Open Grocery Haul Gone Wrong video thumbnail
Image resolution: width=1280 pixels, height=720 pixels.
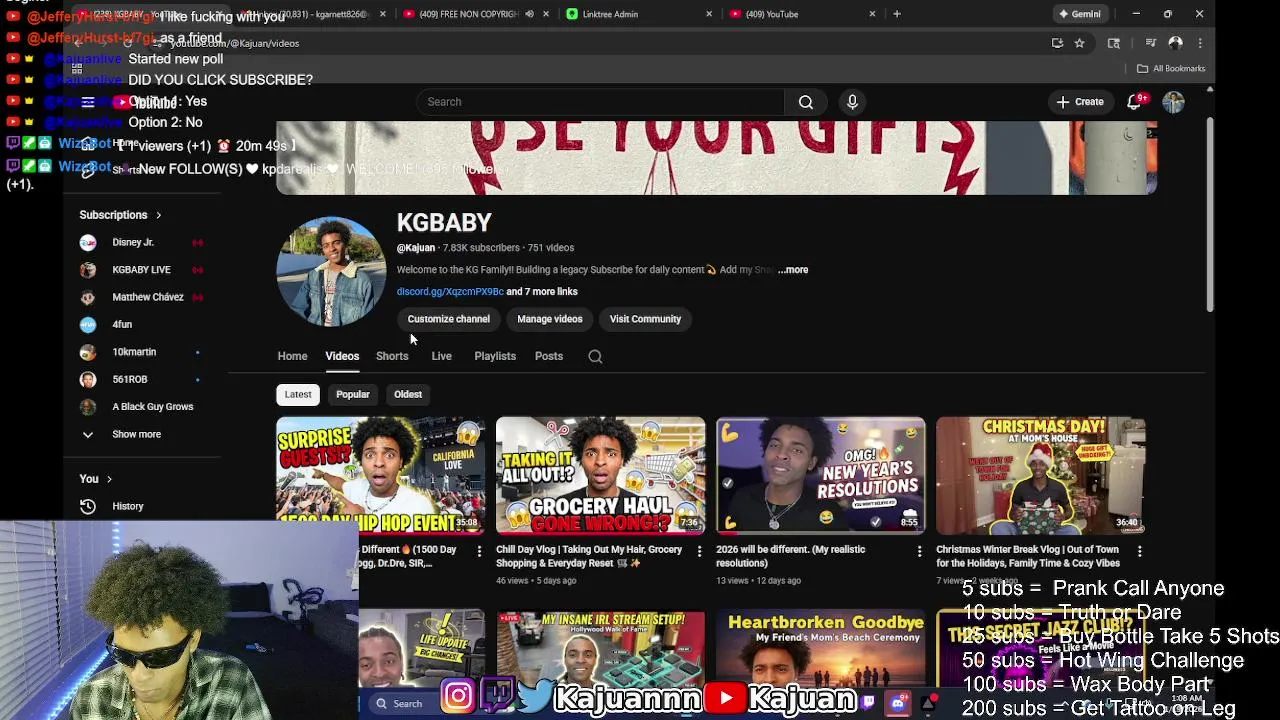click(600, 476)
